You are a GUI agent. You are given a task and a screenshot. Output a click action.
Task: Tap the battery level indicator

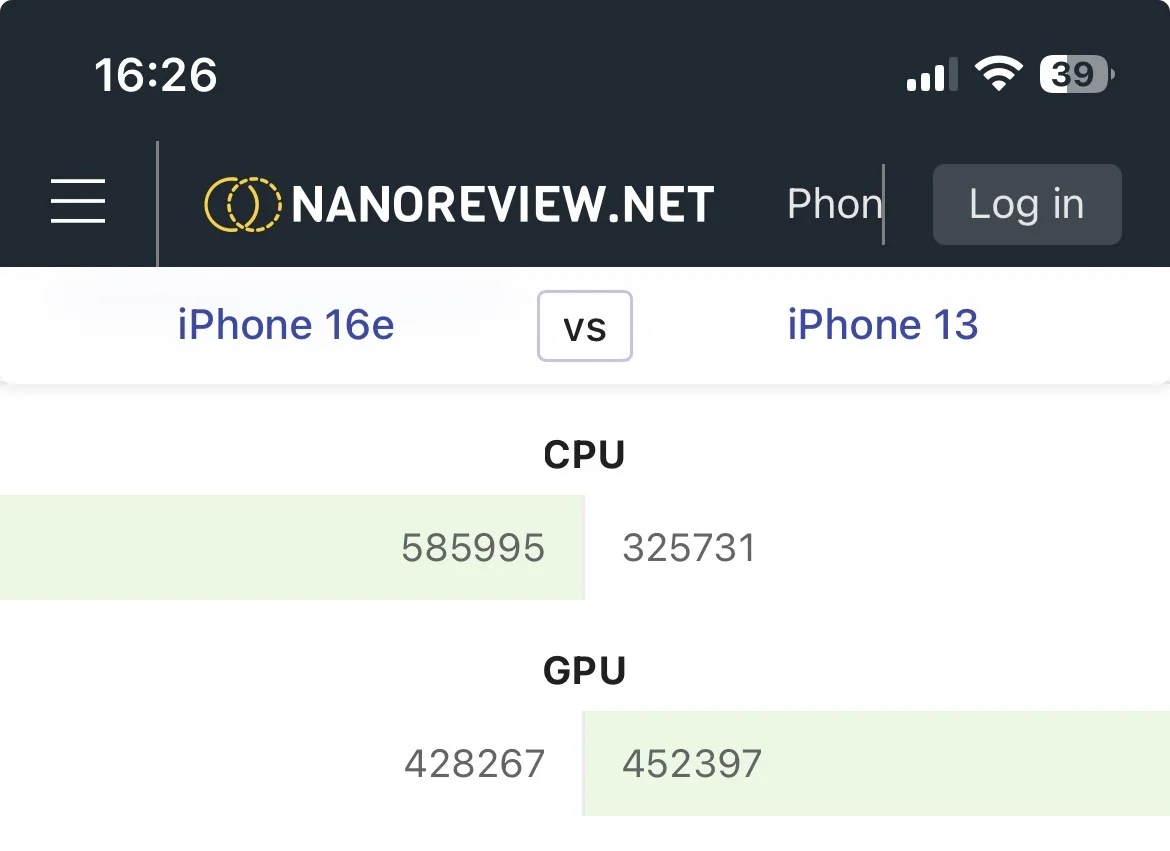1077,74
